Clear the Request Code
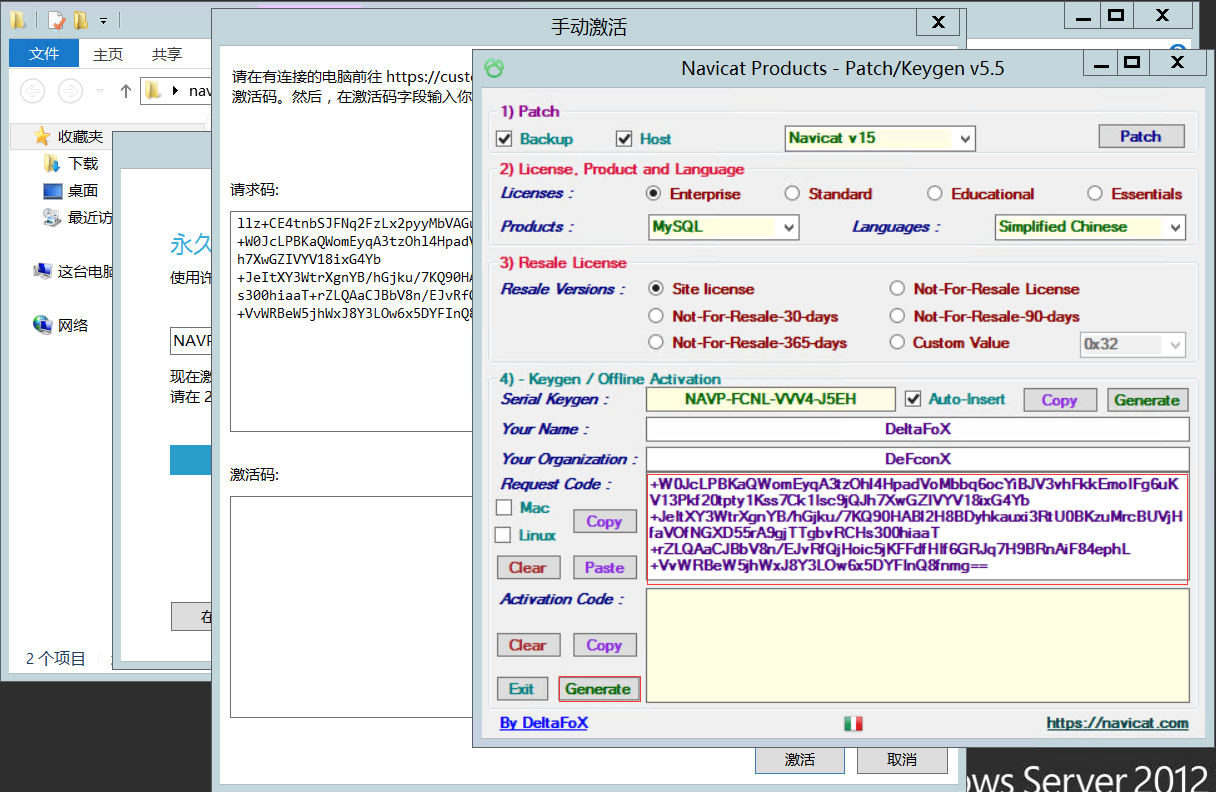This screenshot has width=1216, height=792. tap(528, 567)
